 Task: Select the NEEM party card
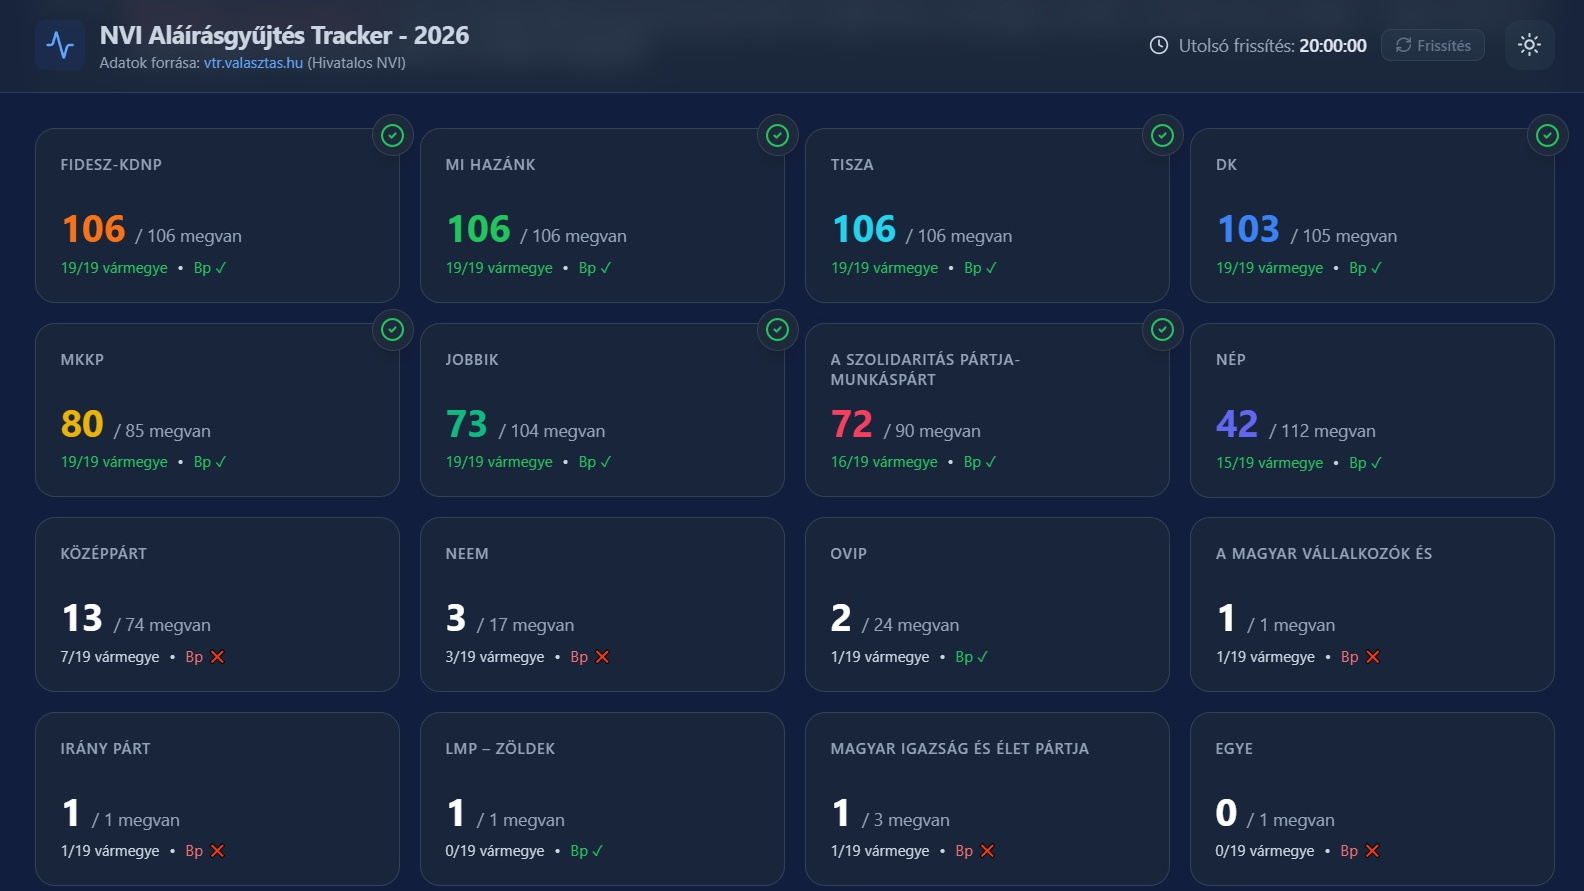click(x=601, y=604)
